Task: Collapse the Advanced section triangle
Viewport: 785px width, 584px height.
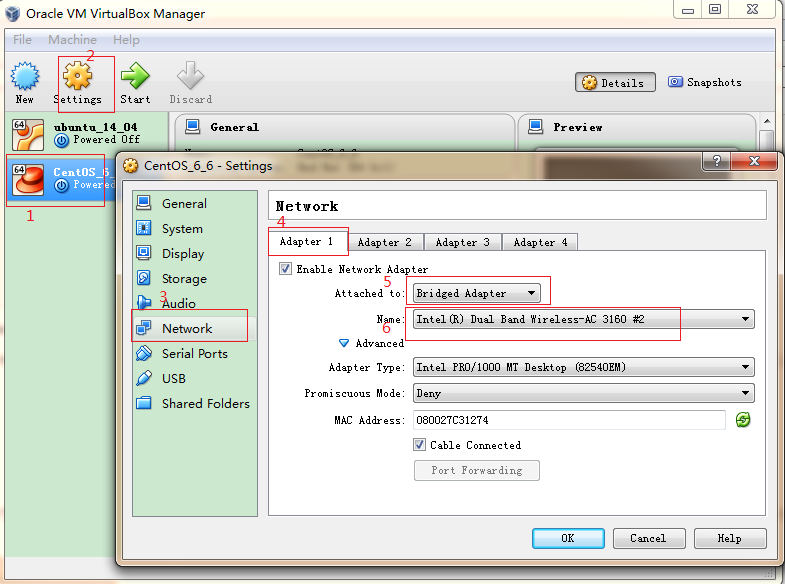Action: [344, 343]
